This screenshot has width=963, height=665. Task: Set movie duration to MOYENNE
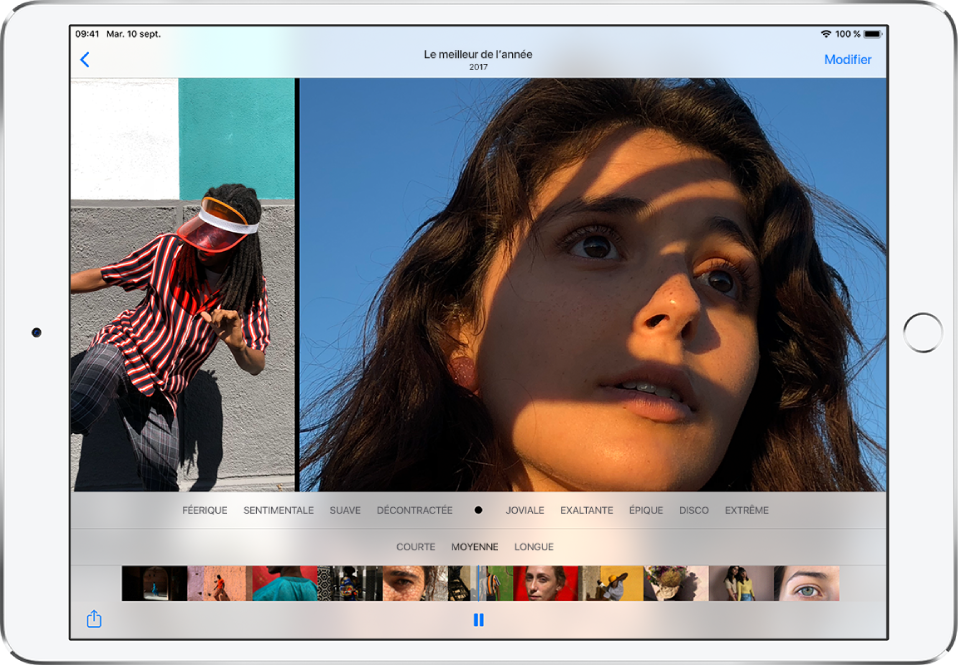pos(475,546)
